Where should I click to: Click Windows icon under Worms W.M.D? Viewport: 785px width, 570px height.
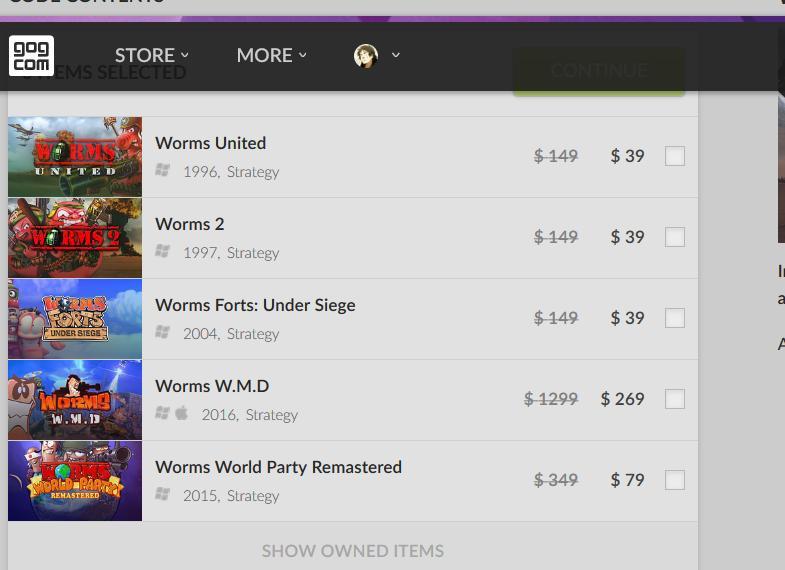click(x=162, y=413)
